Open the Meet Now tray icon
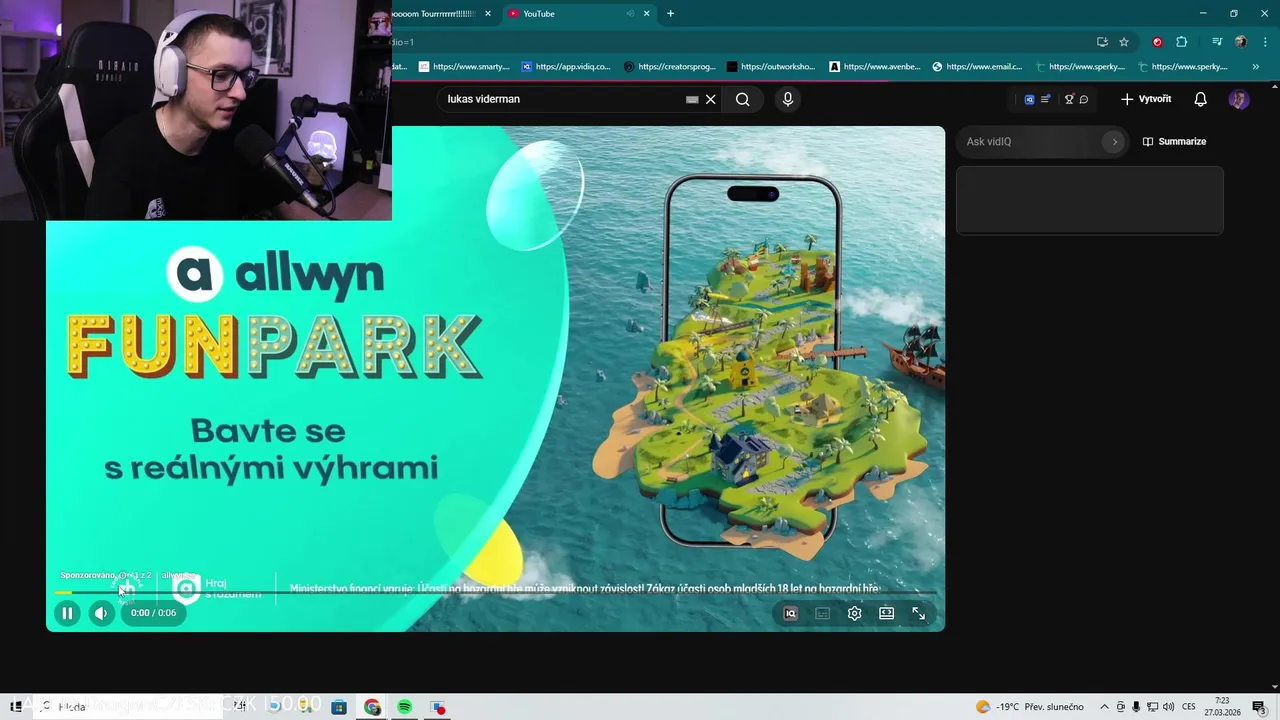Viewport: 1280px width, 720px height. click(1120, 707)
